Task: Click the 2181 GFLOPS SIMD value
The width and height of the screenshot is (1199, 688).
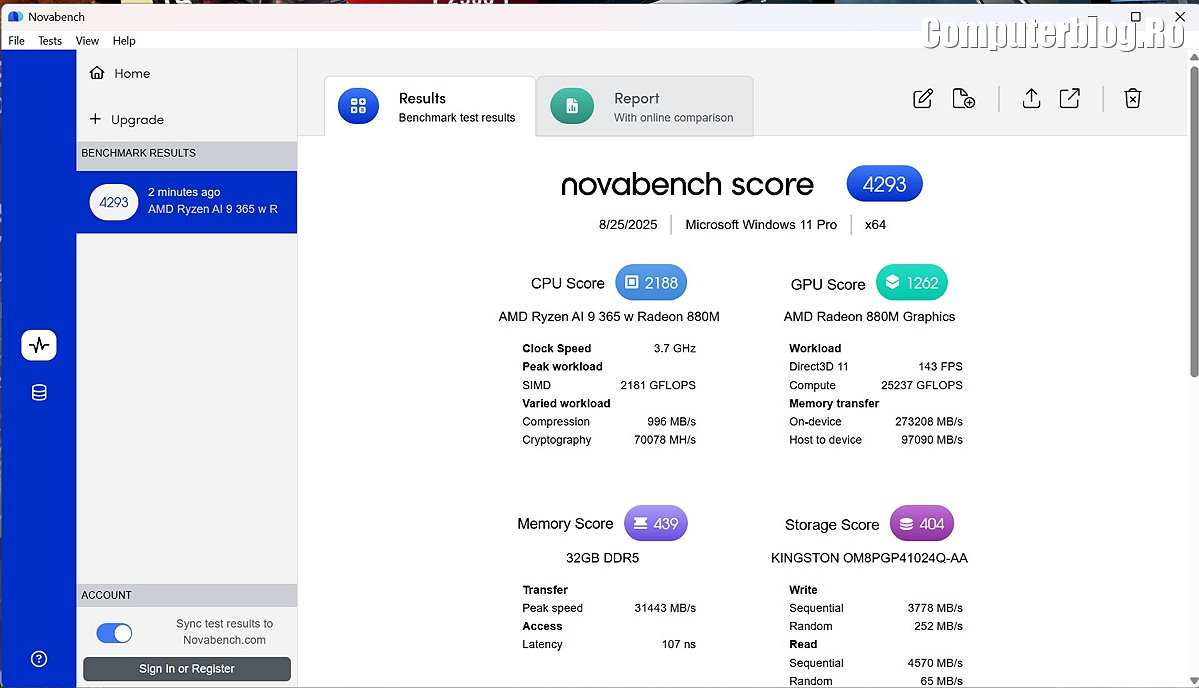Action: [x=658, y=385]
